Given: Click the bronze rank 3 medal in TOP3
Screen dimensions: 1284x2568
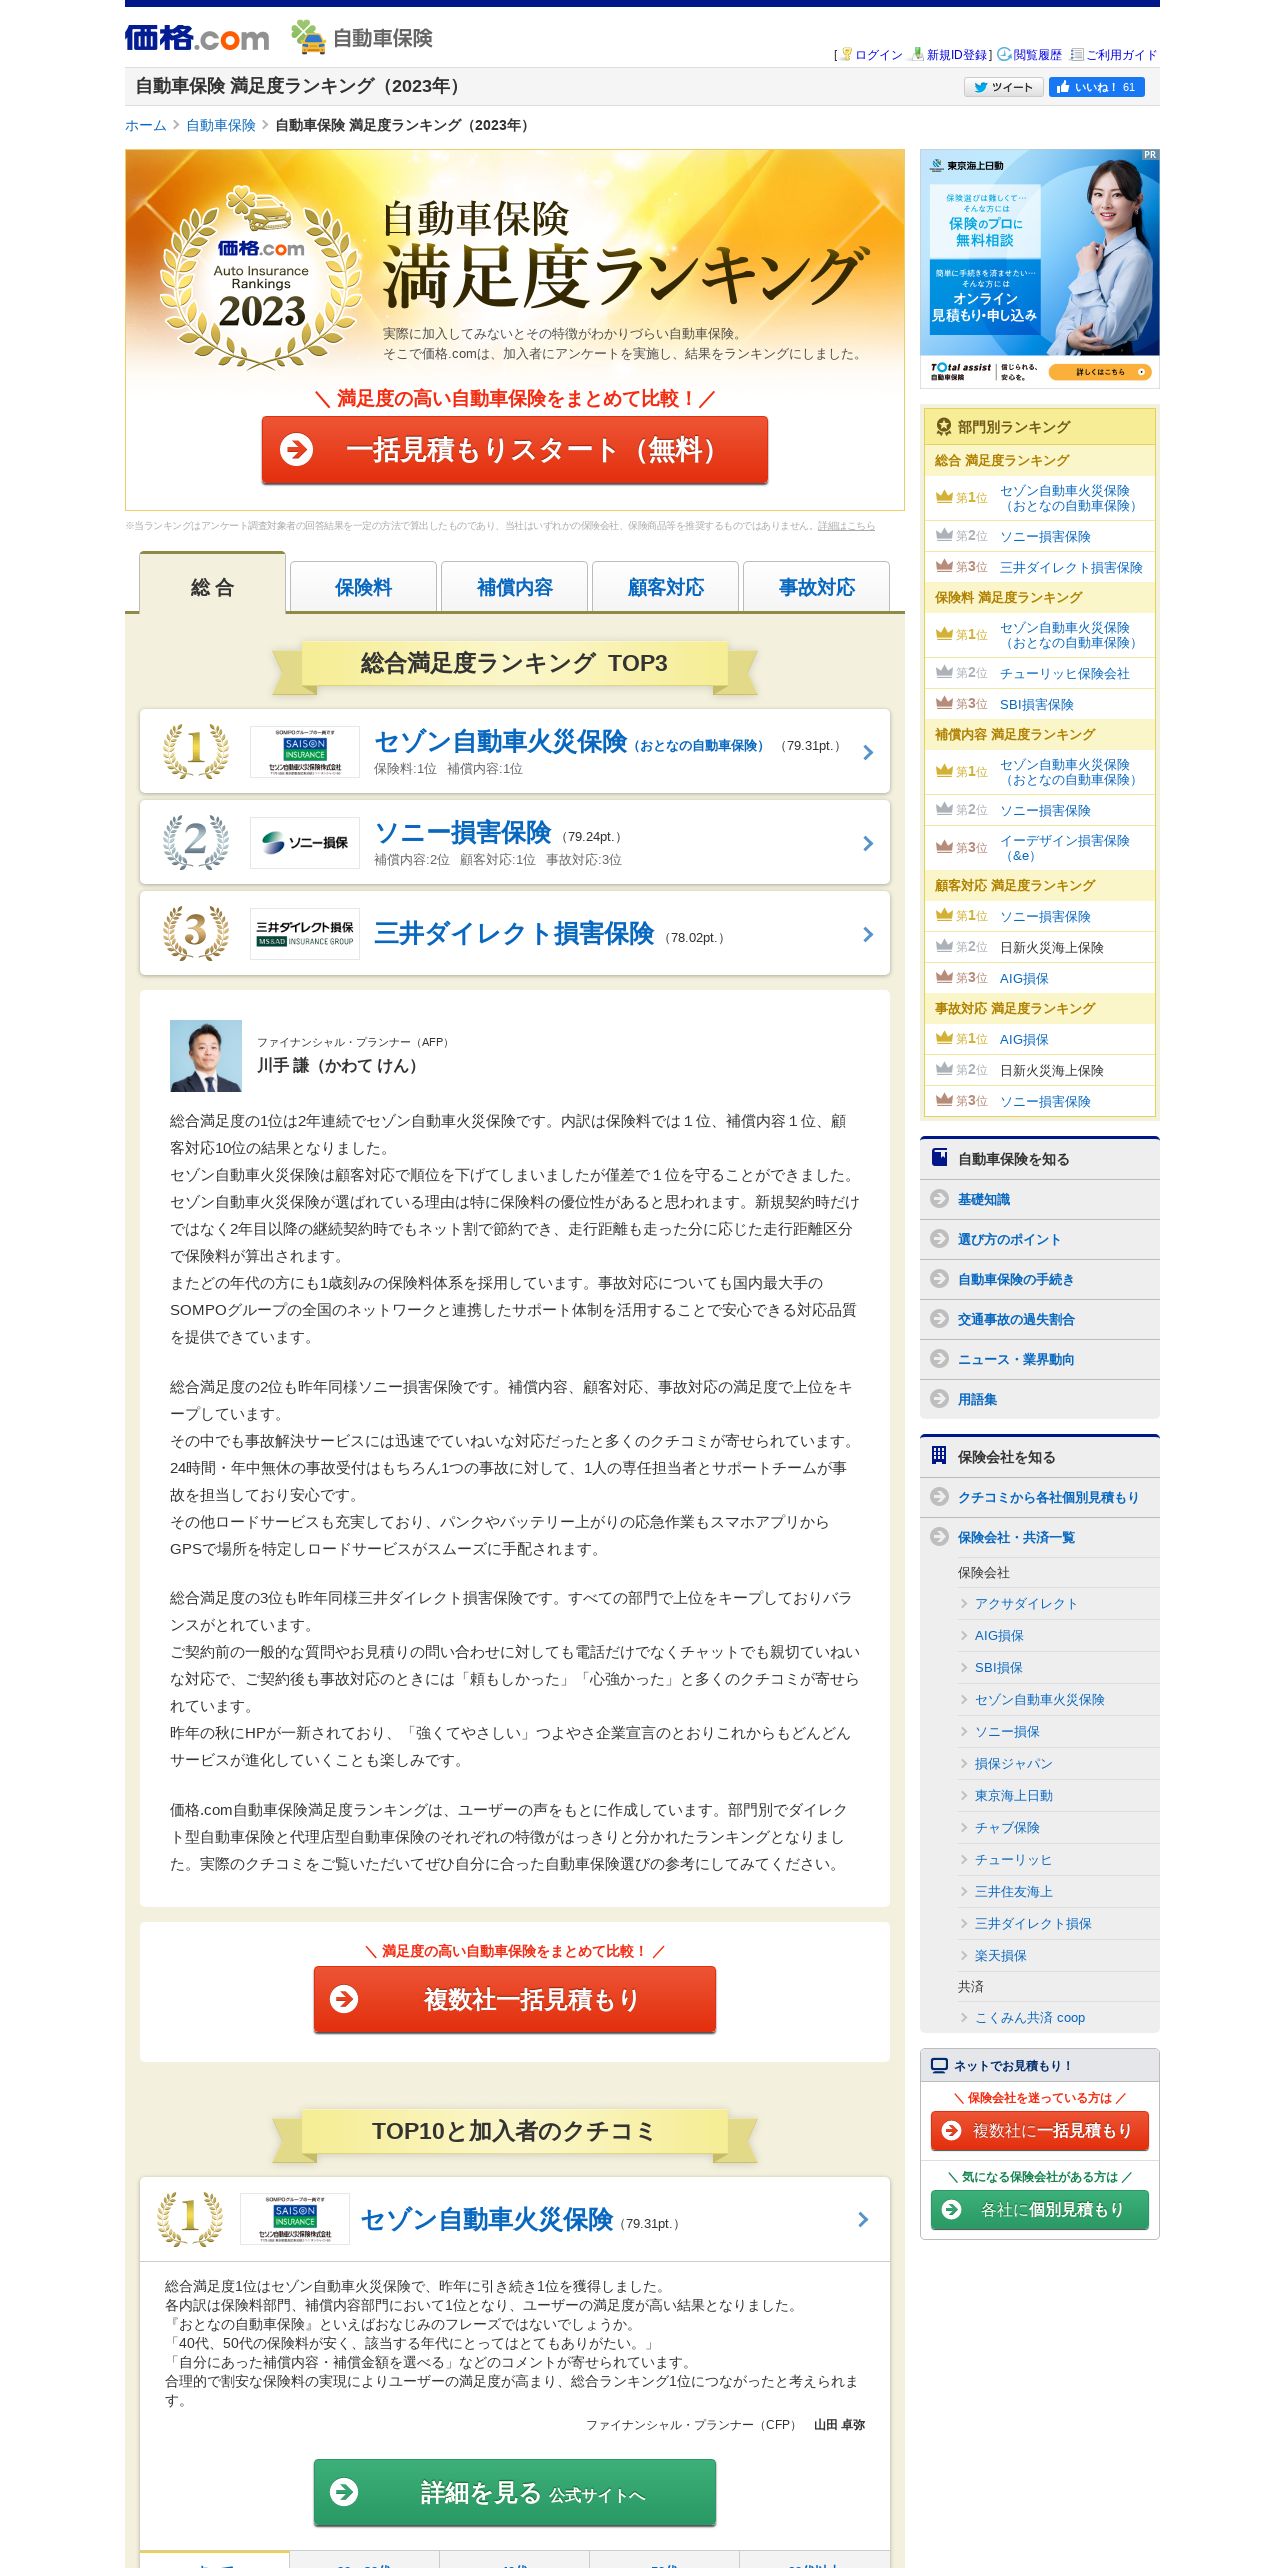Looking at the screenshot, I should click(196, 933).
